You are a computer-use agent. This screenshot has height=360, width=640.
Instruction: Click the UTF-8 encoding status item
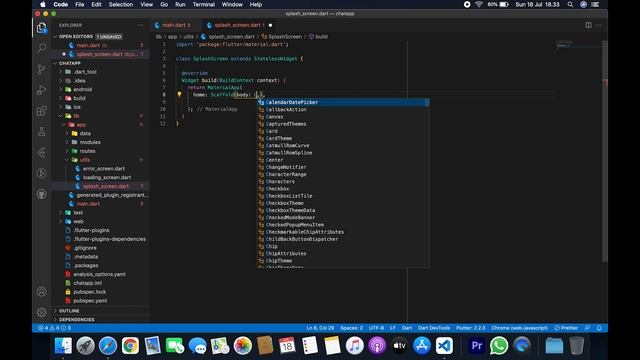pyautogui.click(x=376, y=328)
